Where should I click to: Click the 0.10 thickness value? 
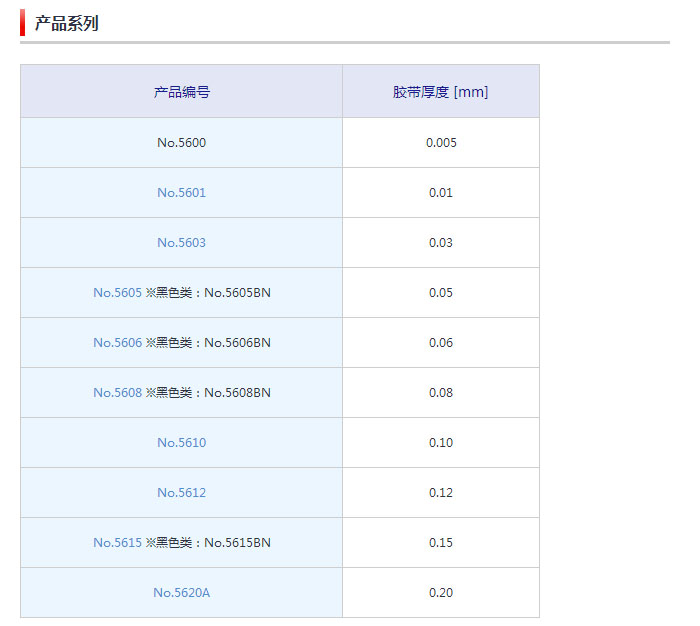point(440,442)
